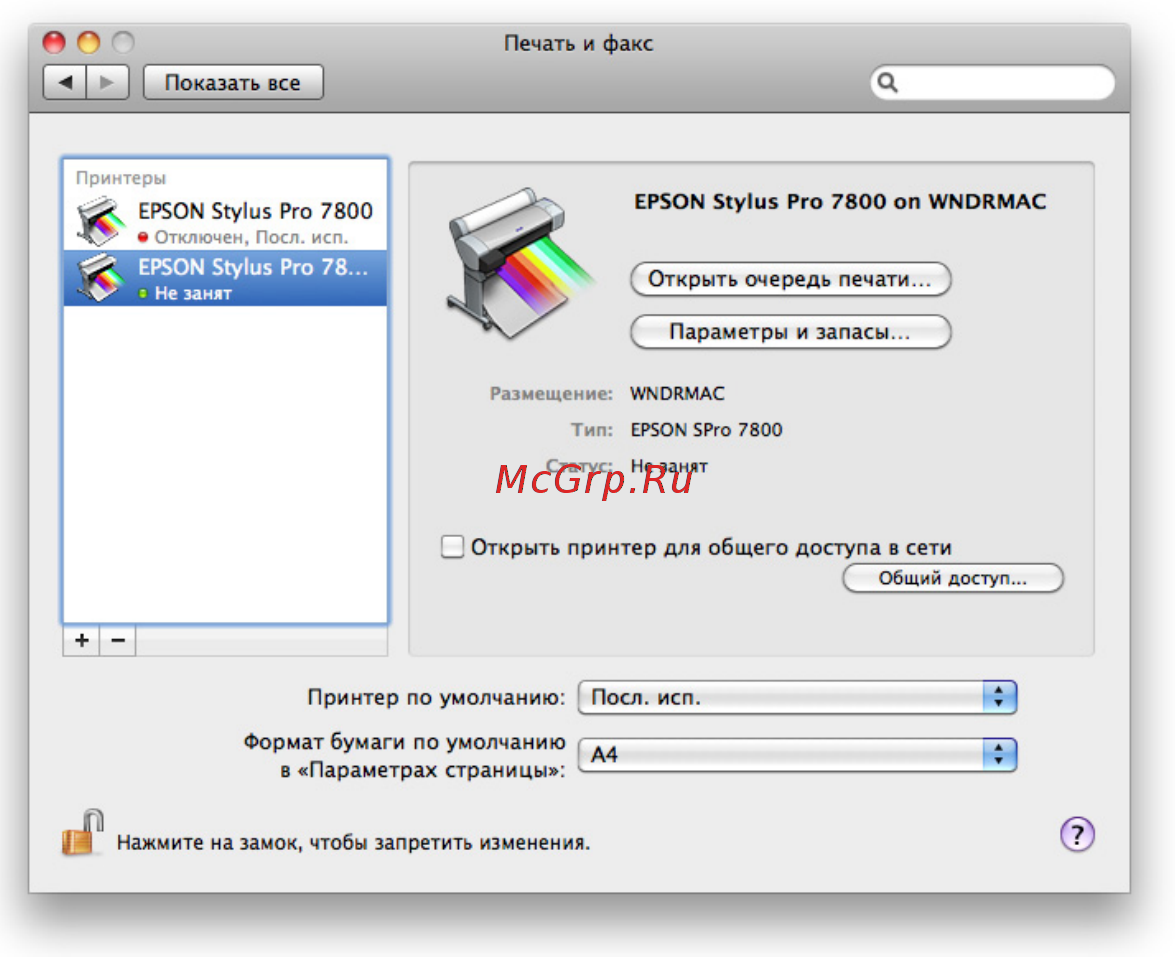
Task: Add a printer with the plus button
Action: click(81, 640)
